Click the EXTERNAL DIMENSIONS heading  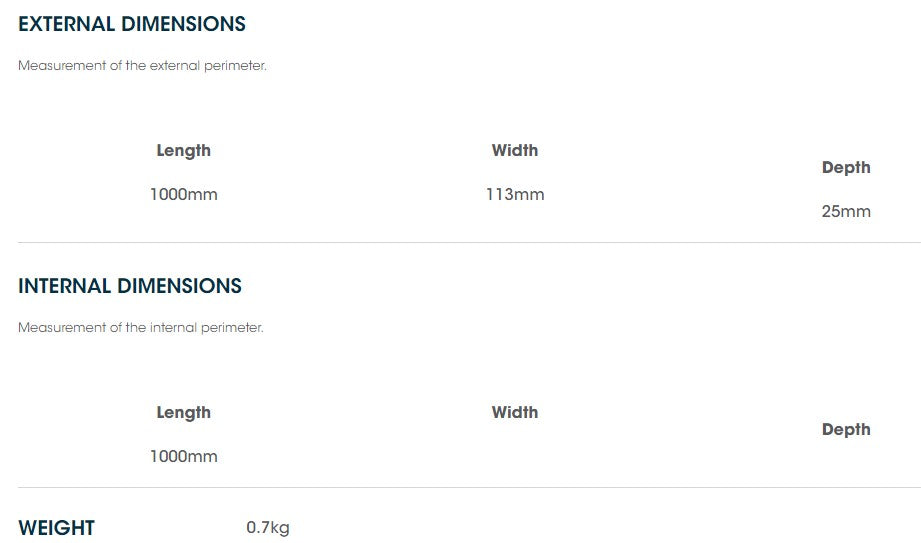click(132, 24)
